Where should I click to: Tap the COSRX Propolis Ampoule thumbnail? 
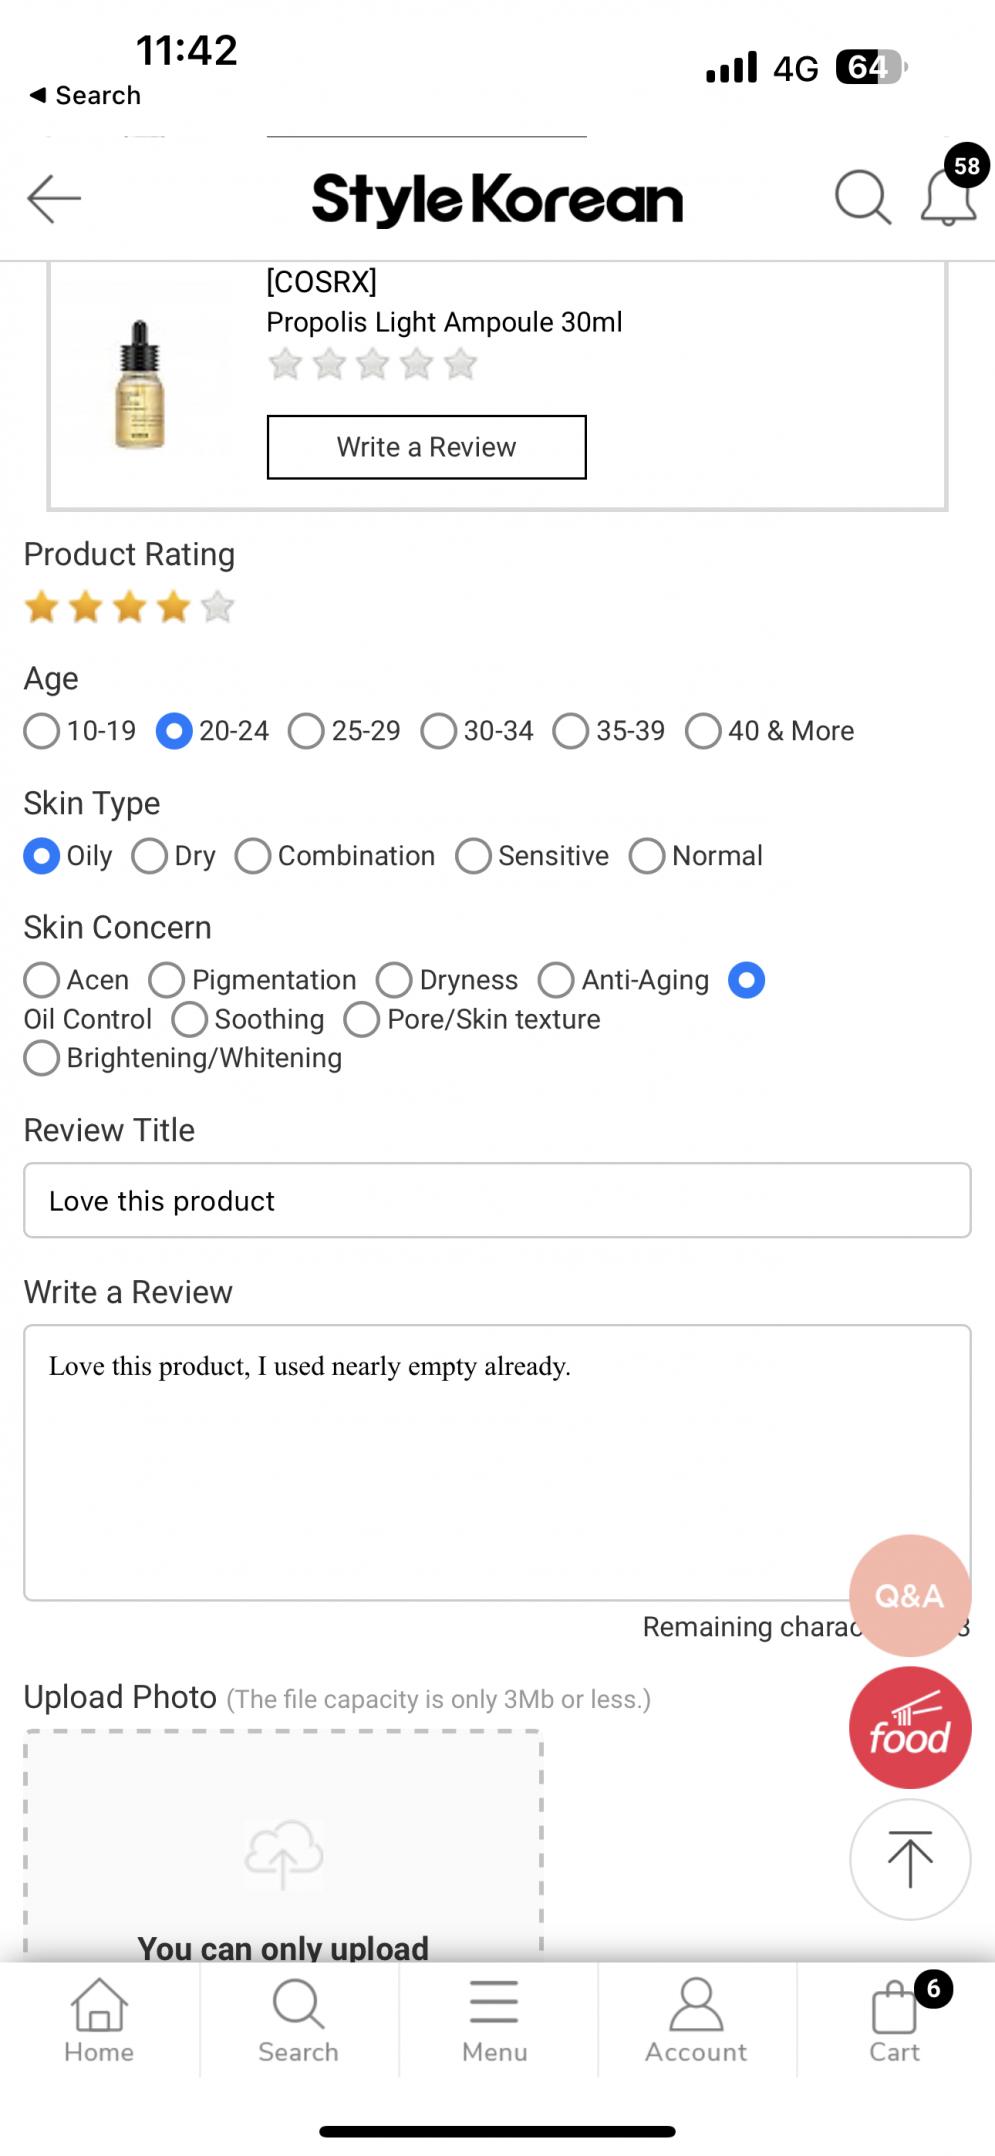(x=140, y=384)
